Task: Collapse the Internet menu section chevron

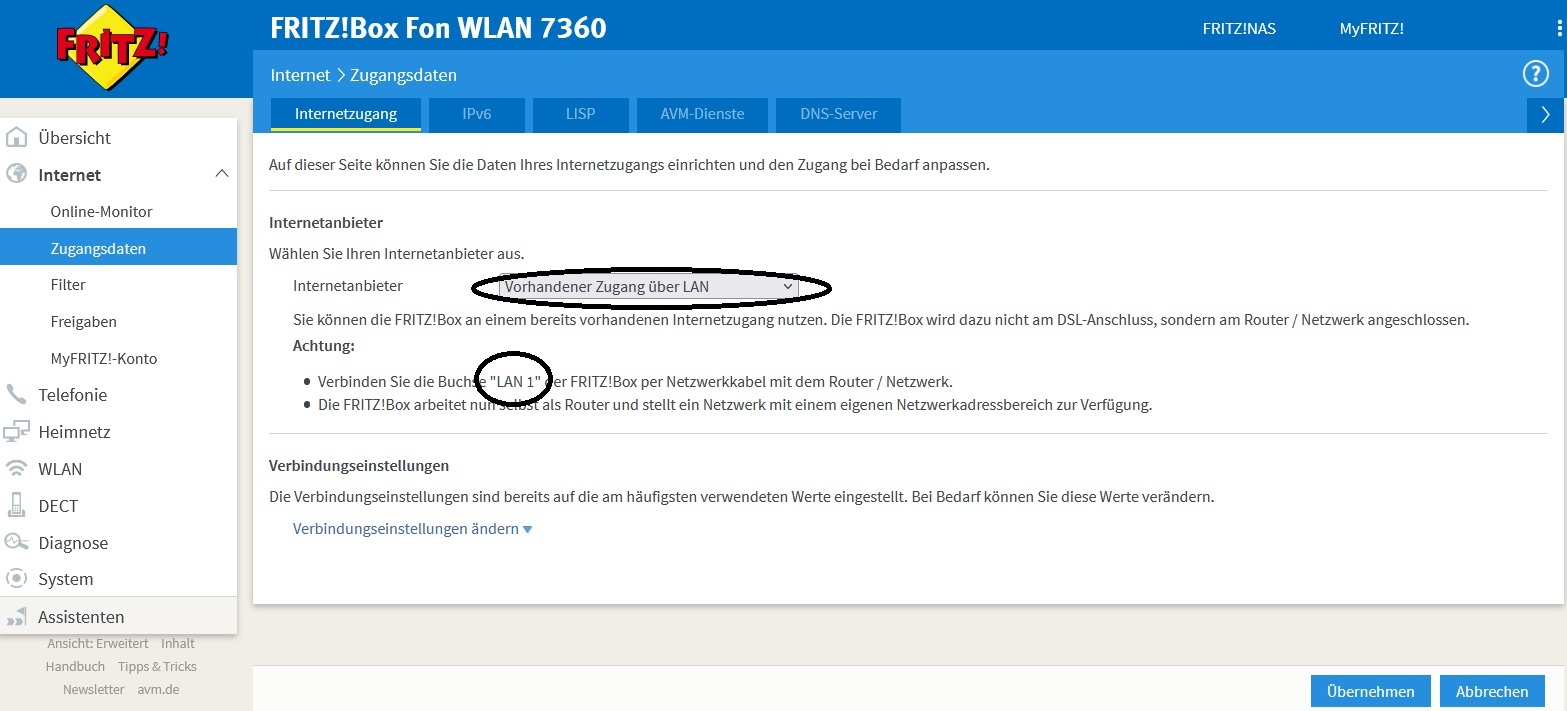Action: click(x=222, y=174)
